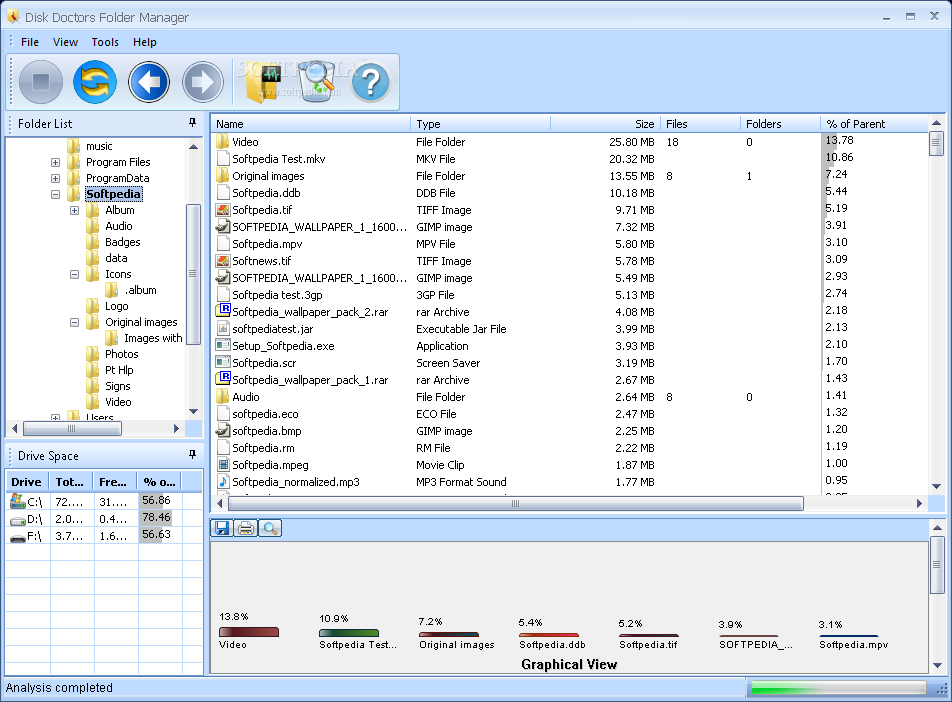Select the softpedia.eco row

click(570, 414)
